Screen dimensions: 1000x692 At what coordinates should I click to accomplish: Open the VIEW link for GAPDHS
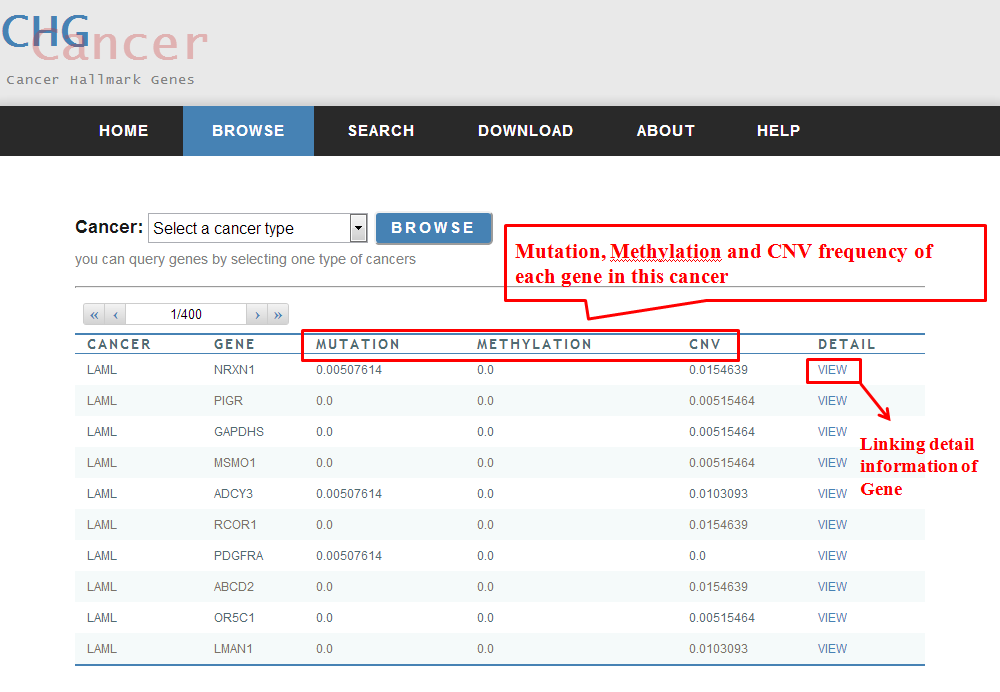(832, 432)
